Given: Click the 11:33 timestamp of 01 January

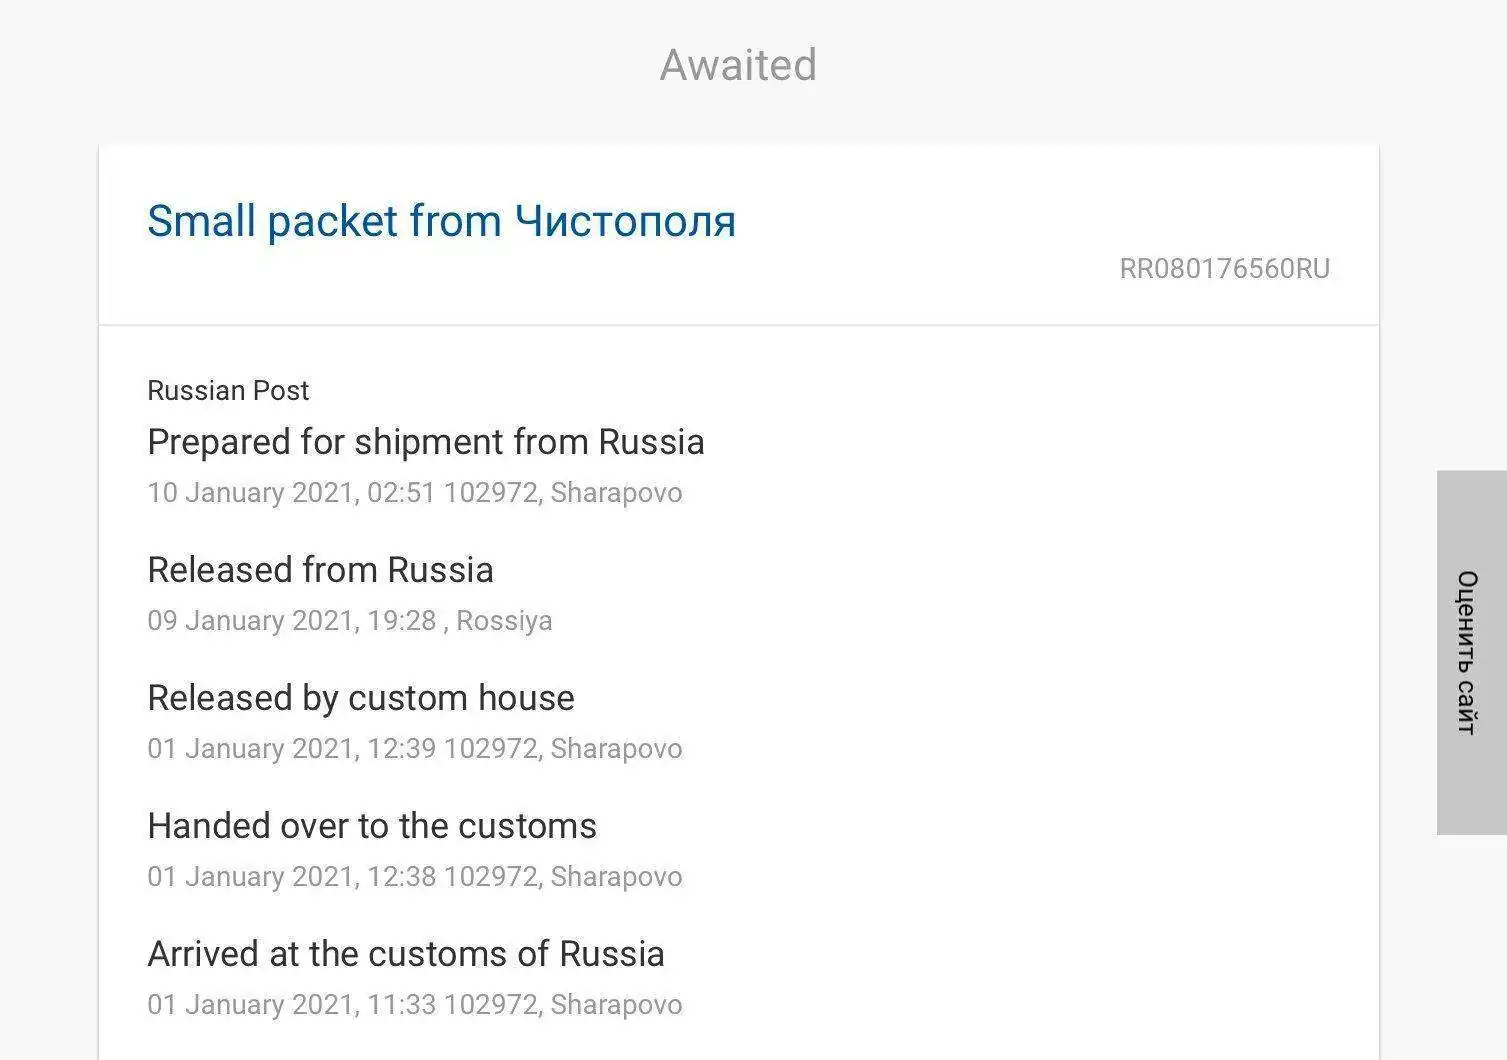Looking at the screenshot, I should click(x=401, y=1005).
